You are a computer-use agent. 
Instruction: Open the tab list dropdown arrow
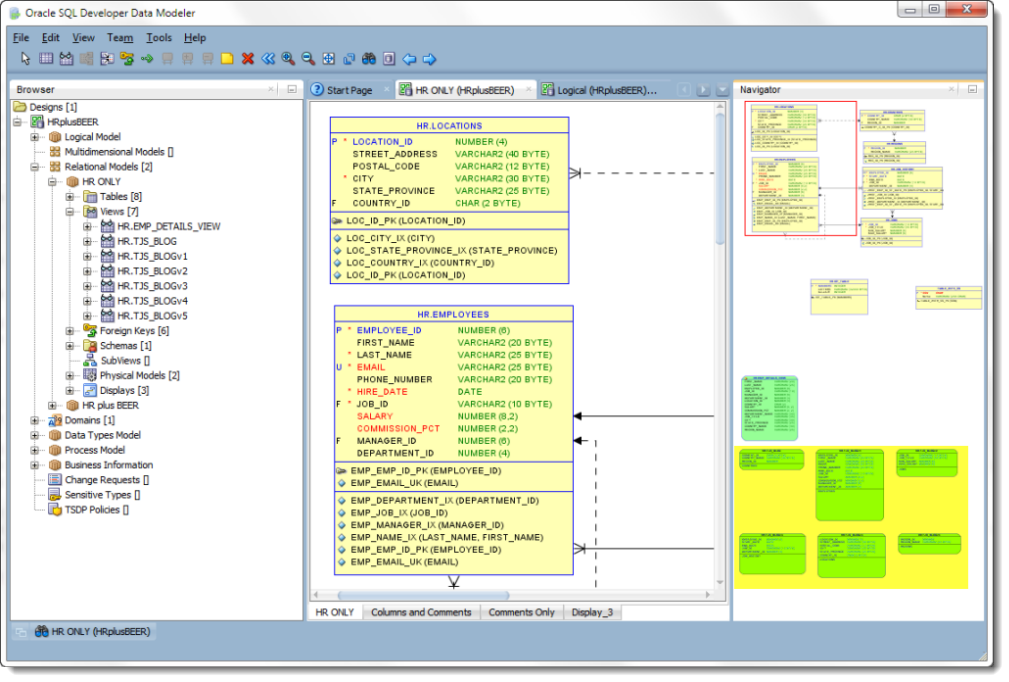coord(723,90)
